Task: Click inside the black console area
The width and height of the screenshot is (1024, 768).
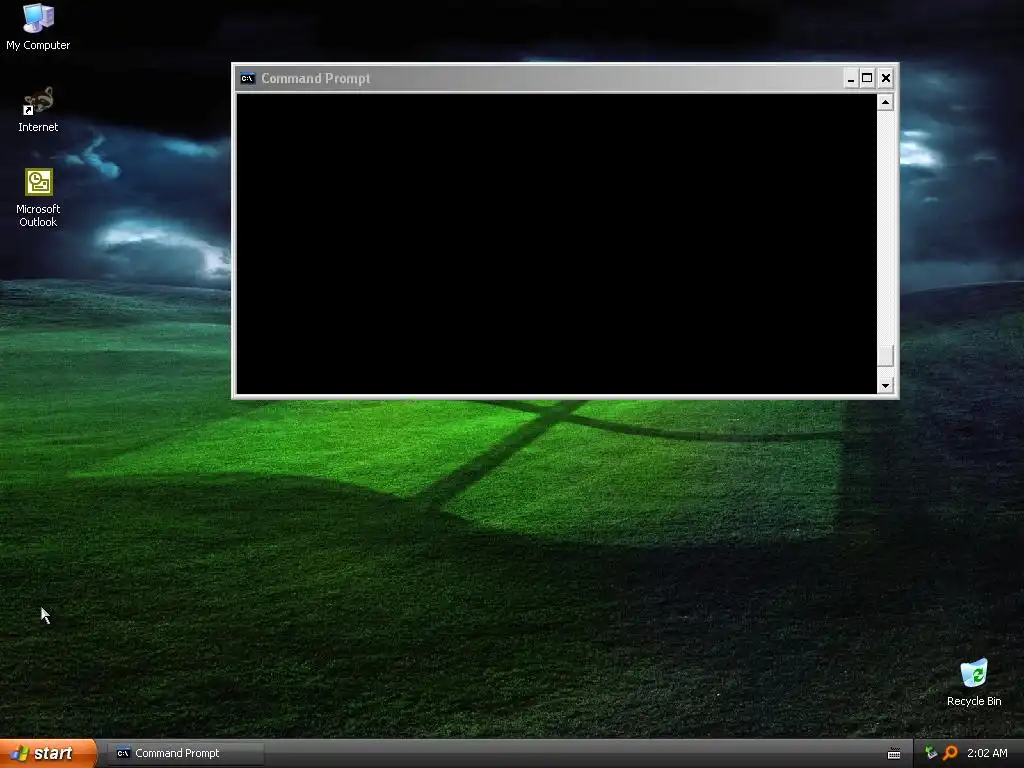Action: 556,244
